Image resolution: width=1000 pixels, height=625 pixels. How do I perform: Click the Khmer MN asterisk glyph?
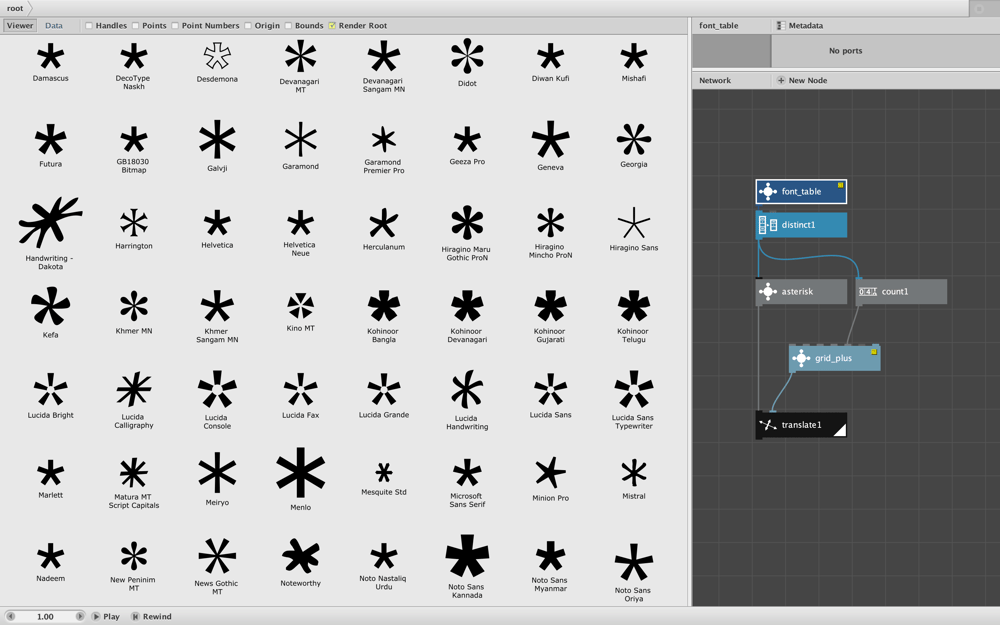click(x=134, y=306)
